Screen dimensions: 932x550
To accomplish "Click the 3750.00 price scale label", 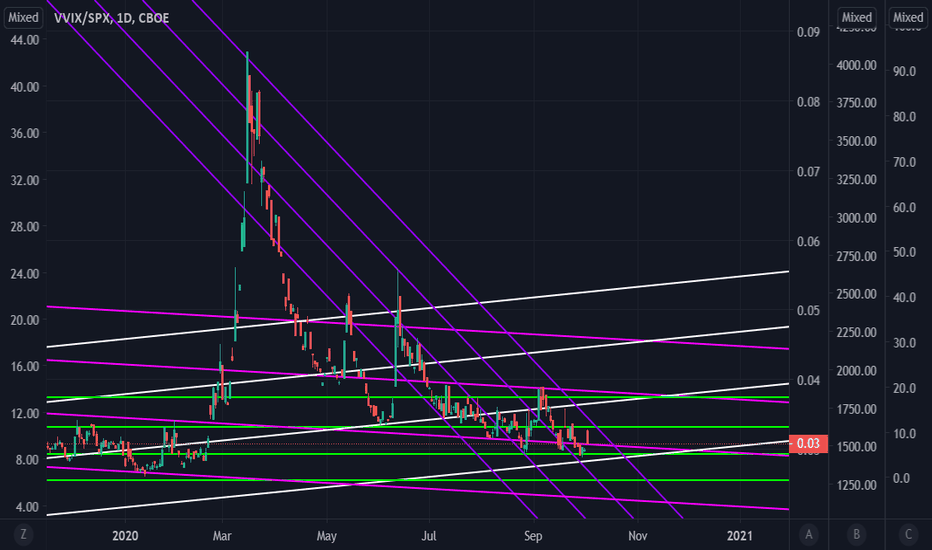I will pyautogui.click(x=857, y=103).
